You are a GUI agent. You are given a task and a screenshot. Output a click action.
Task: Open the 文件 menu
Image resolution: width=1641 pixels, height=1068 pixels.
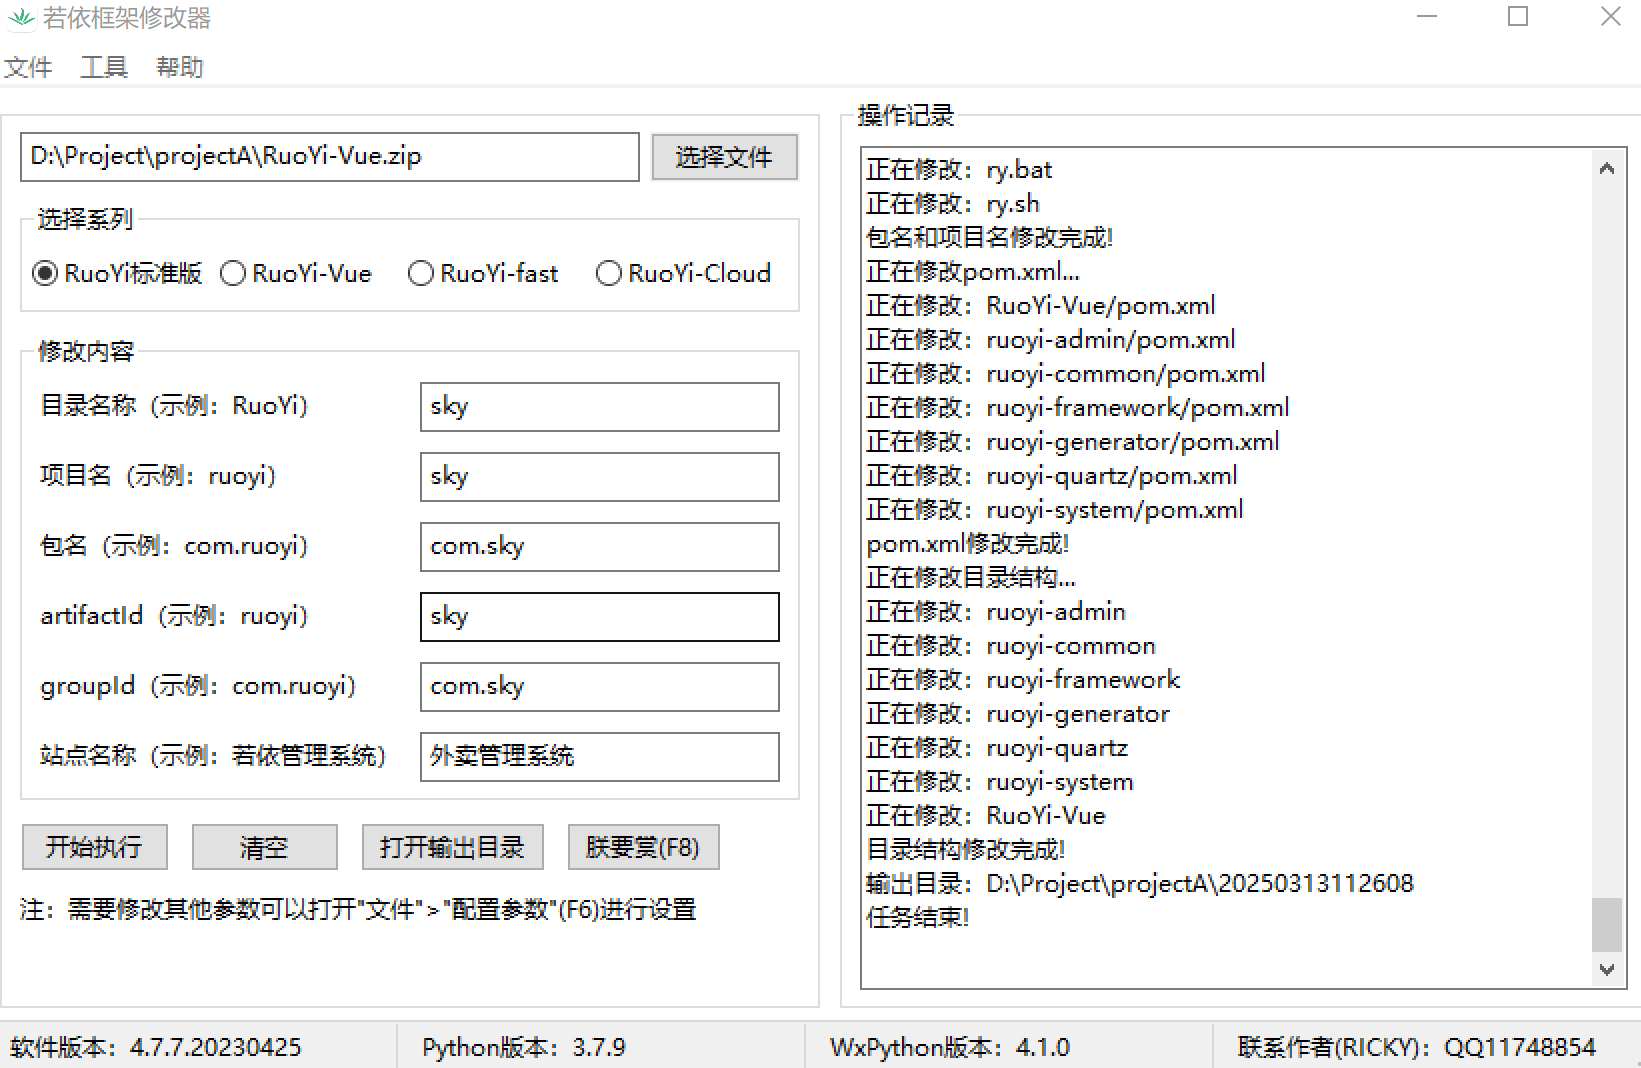tap(28, 67)
